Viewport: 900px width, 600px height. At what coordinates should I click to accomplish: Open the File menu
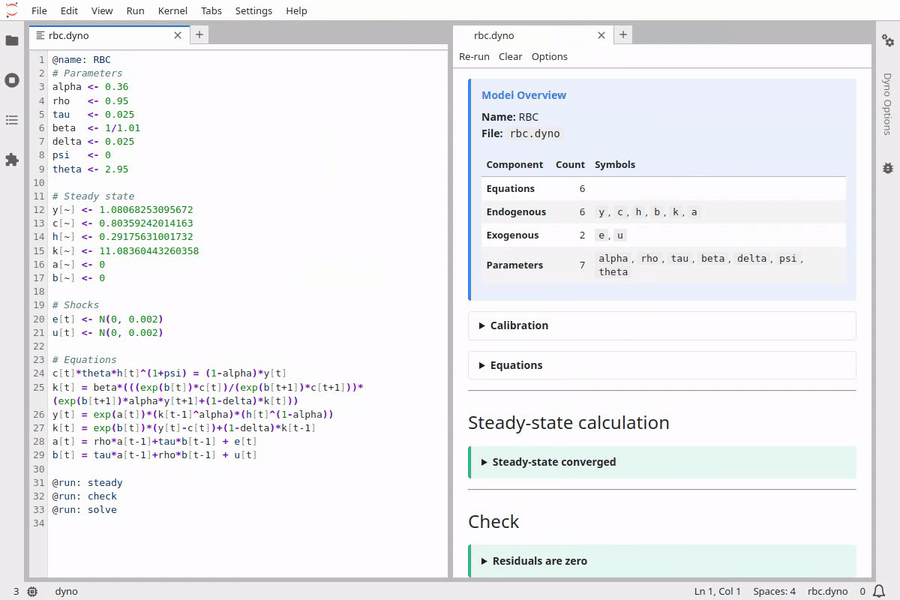pos(39,11)
